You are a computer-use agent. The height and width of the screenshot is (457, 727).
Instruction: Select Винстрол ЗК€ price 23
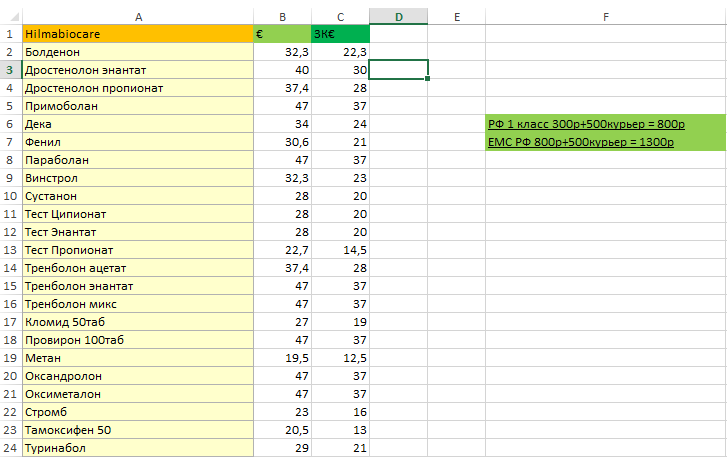pos(340,178)
